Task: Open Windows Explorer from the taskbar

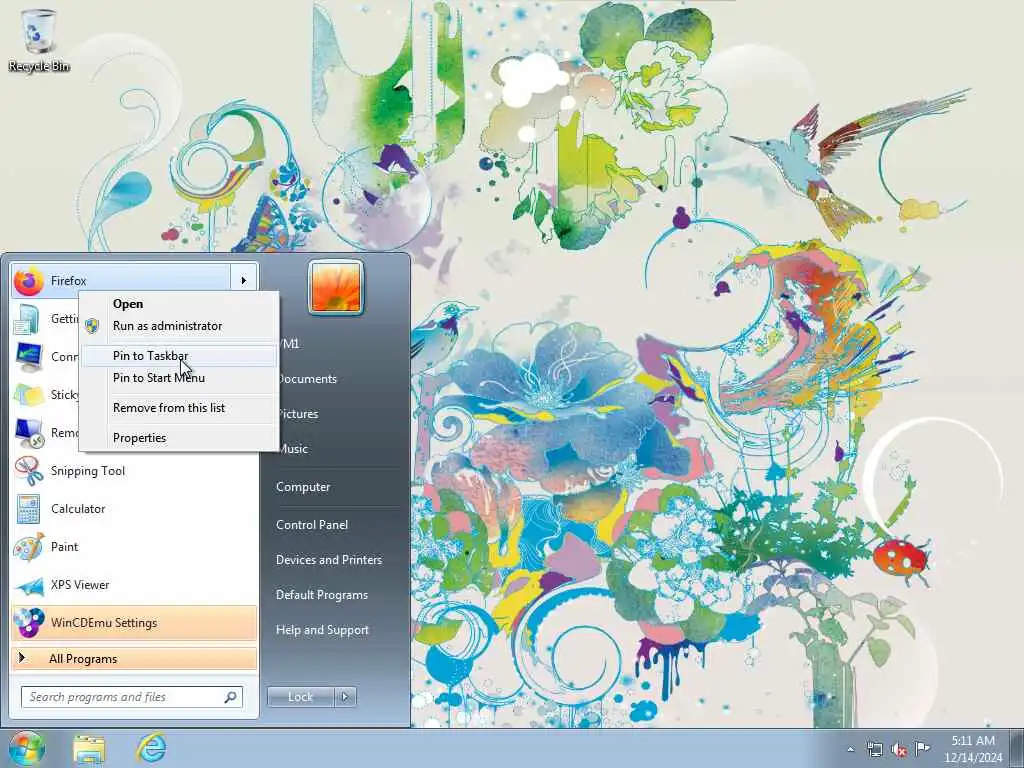Action: pyautogui.click(x=89, y=749)
